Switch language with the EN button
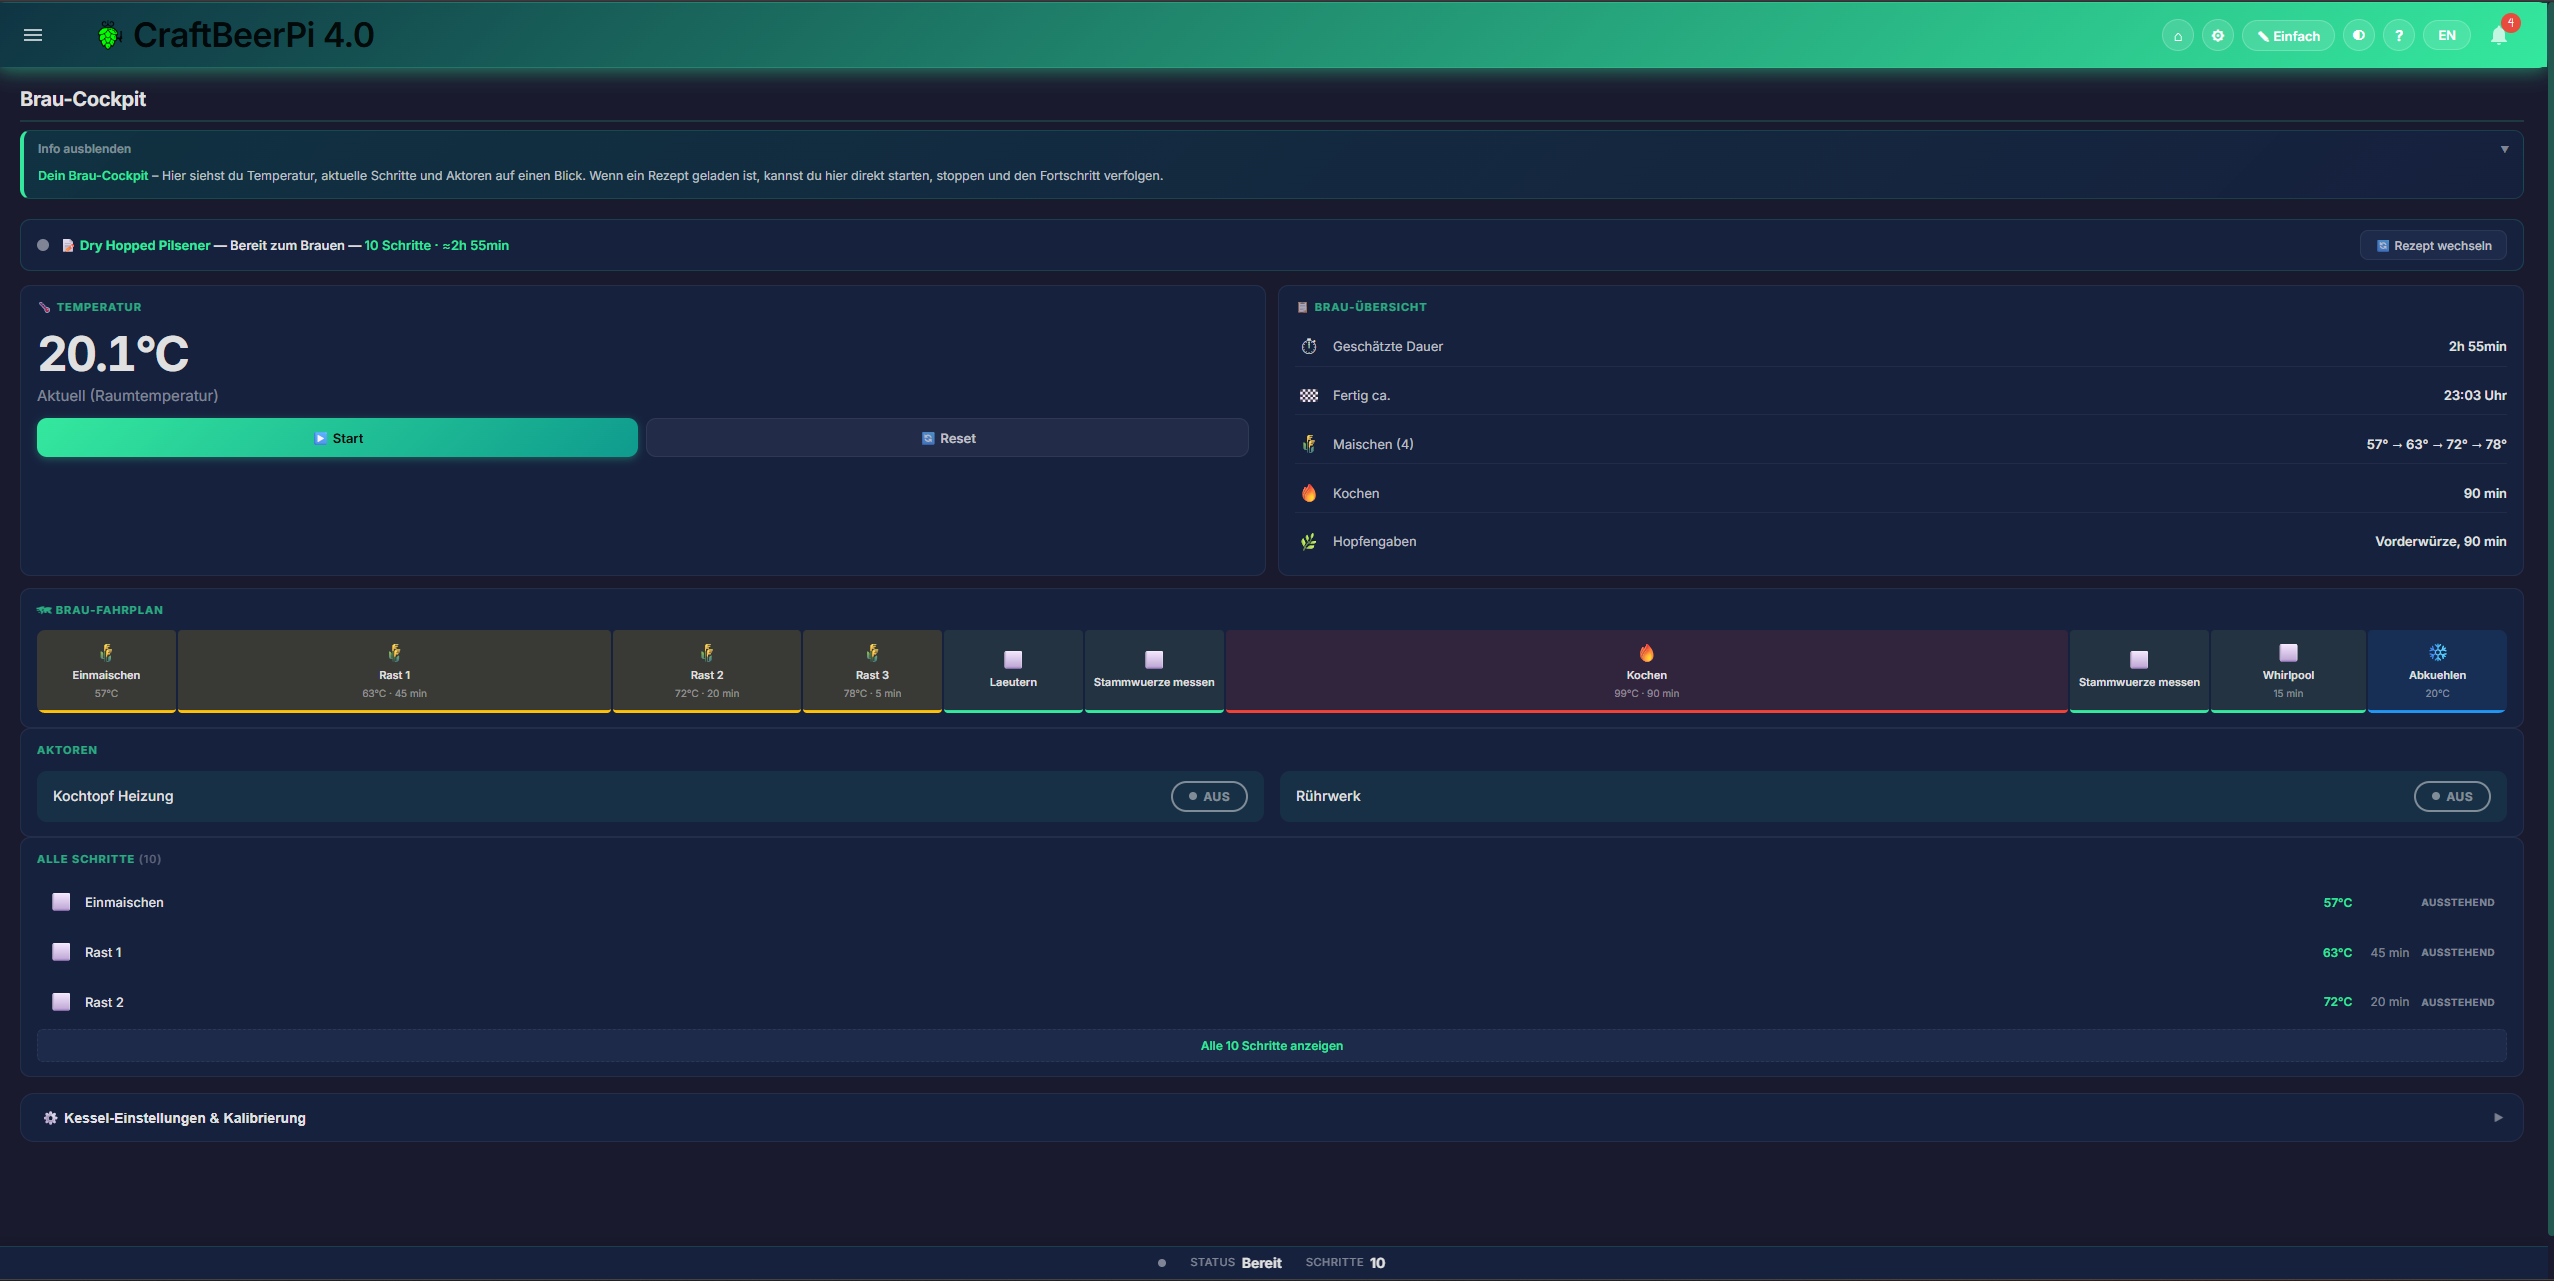Image resolution: width=2554 pixels, height=1281 pixels. tap(2446, 36)
